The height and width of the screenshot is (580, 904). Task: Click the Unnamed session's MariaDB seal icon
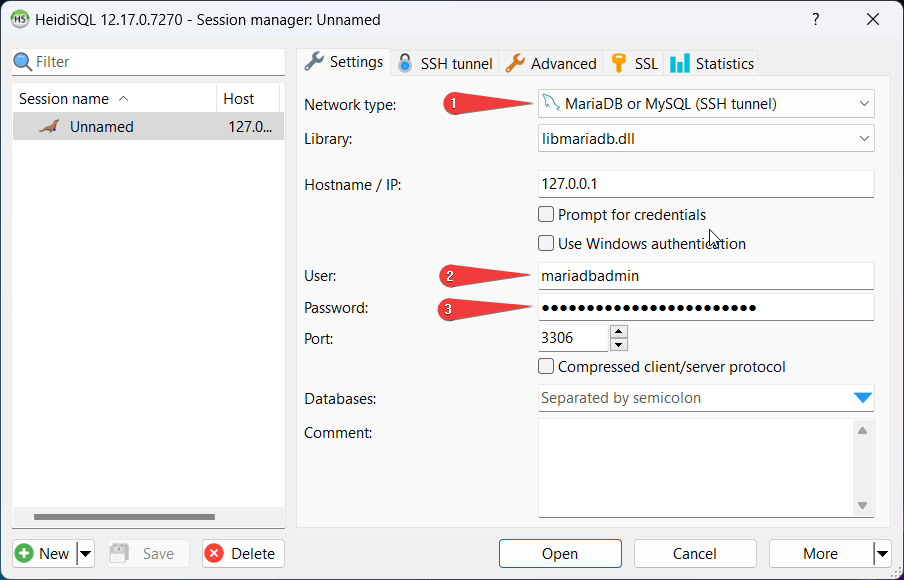[x=49, y=127]
